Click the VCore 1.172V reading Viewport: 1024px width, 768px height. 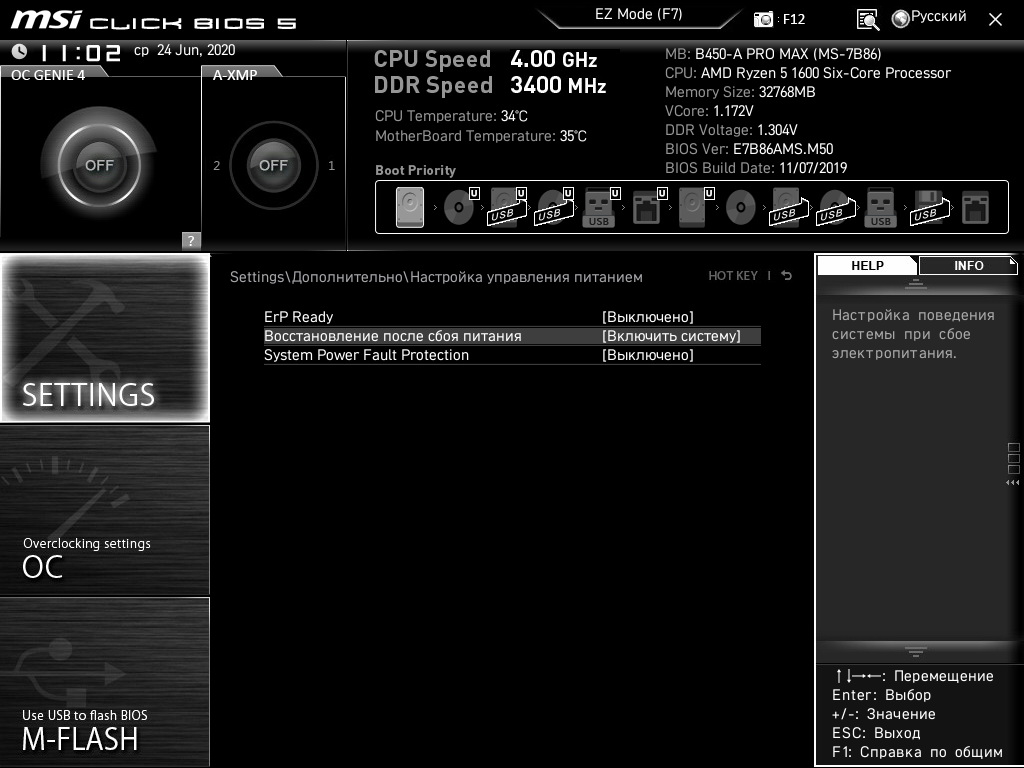(709, 110)
